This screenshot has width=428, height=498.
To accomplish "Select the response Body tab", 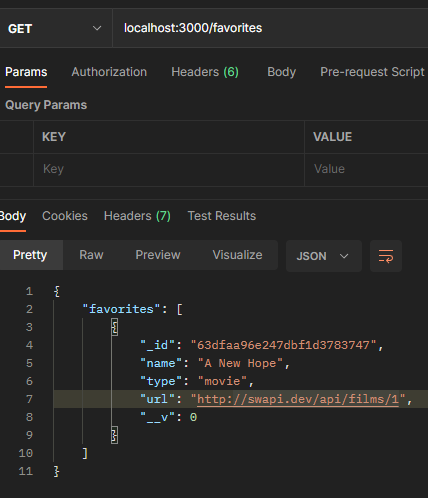I will [x=13, y=216].
